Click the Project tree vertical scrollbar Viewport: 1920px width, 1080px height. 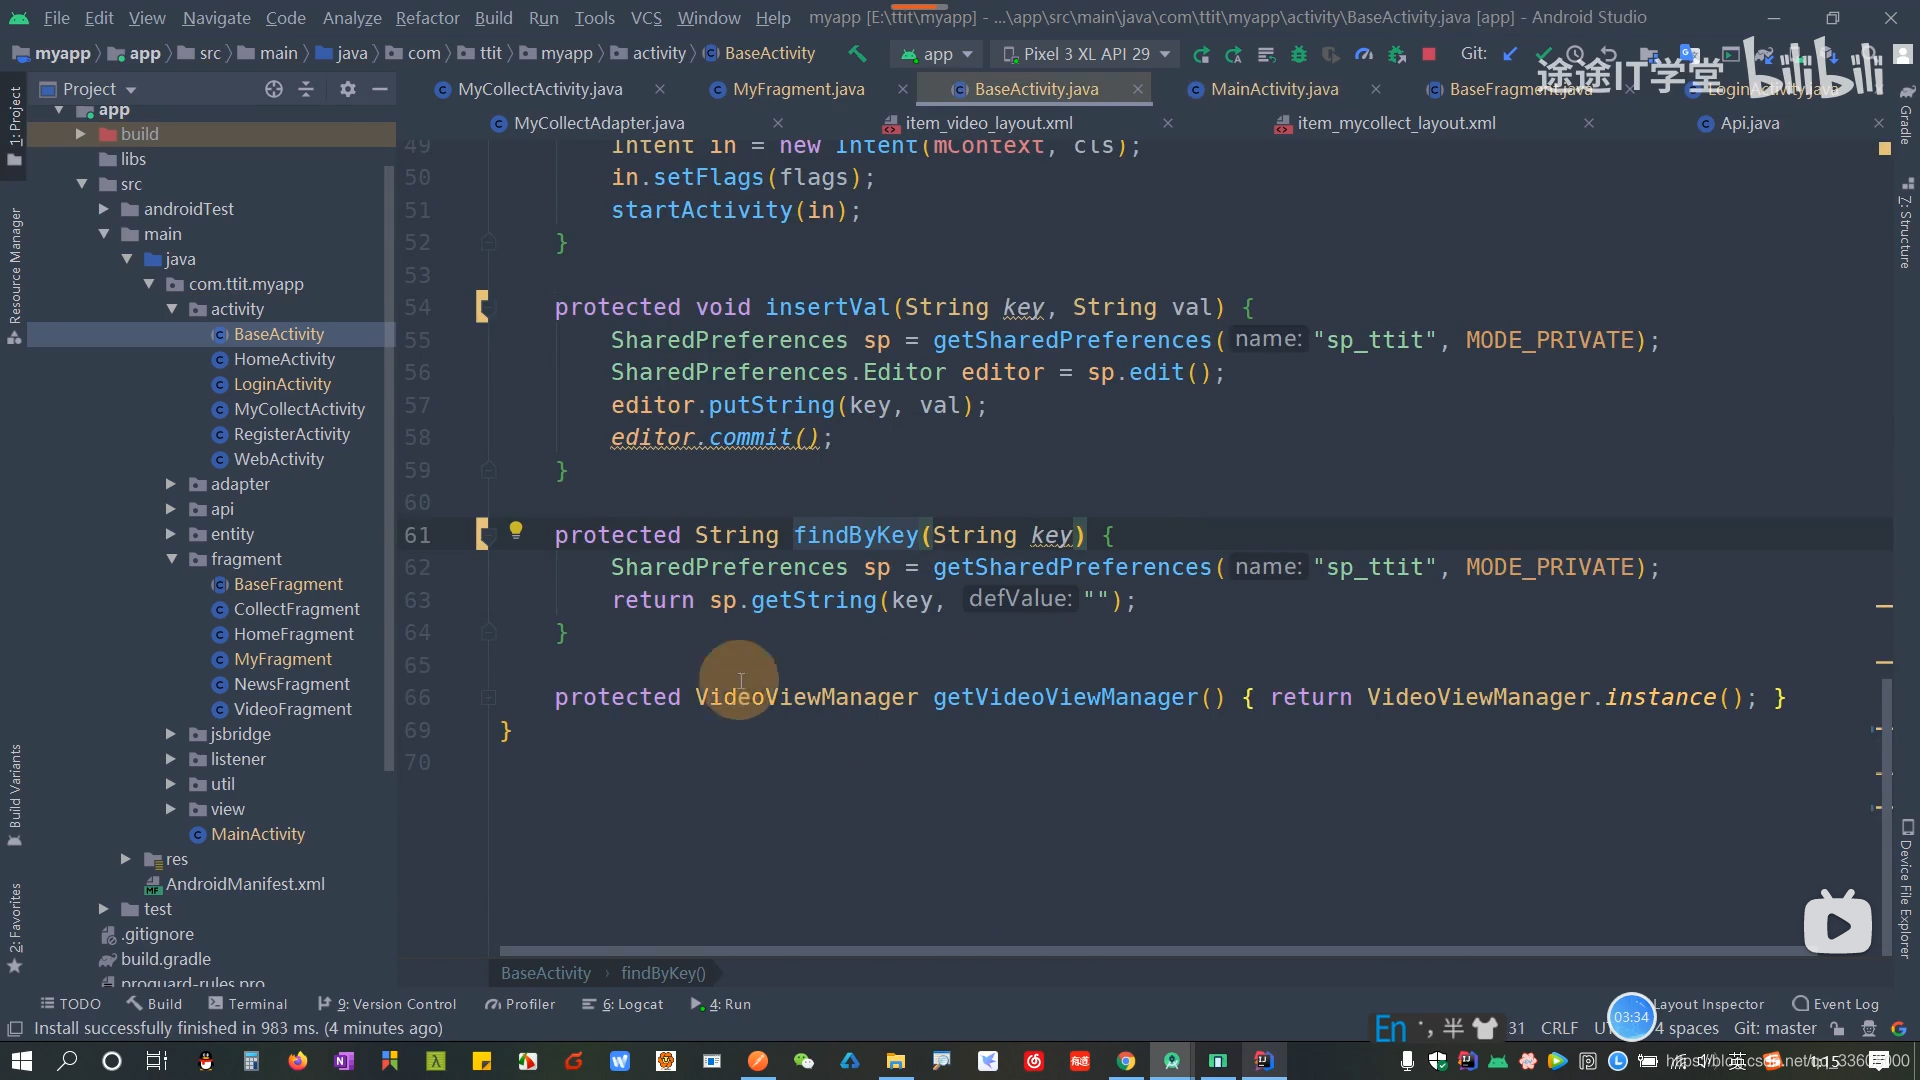click(x=388, y=470)
